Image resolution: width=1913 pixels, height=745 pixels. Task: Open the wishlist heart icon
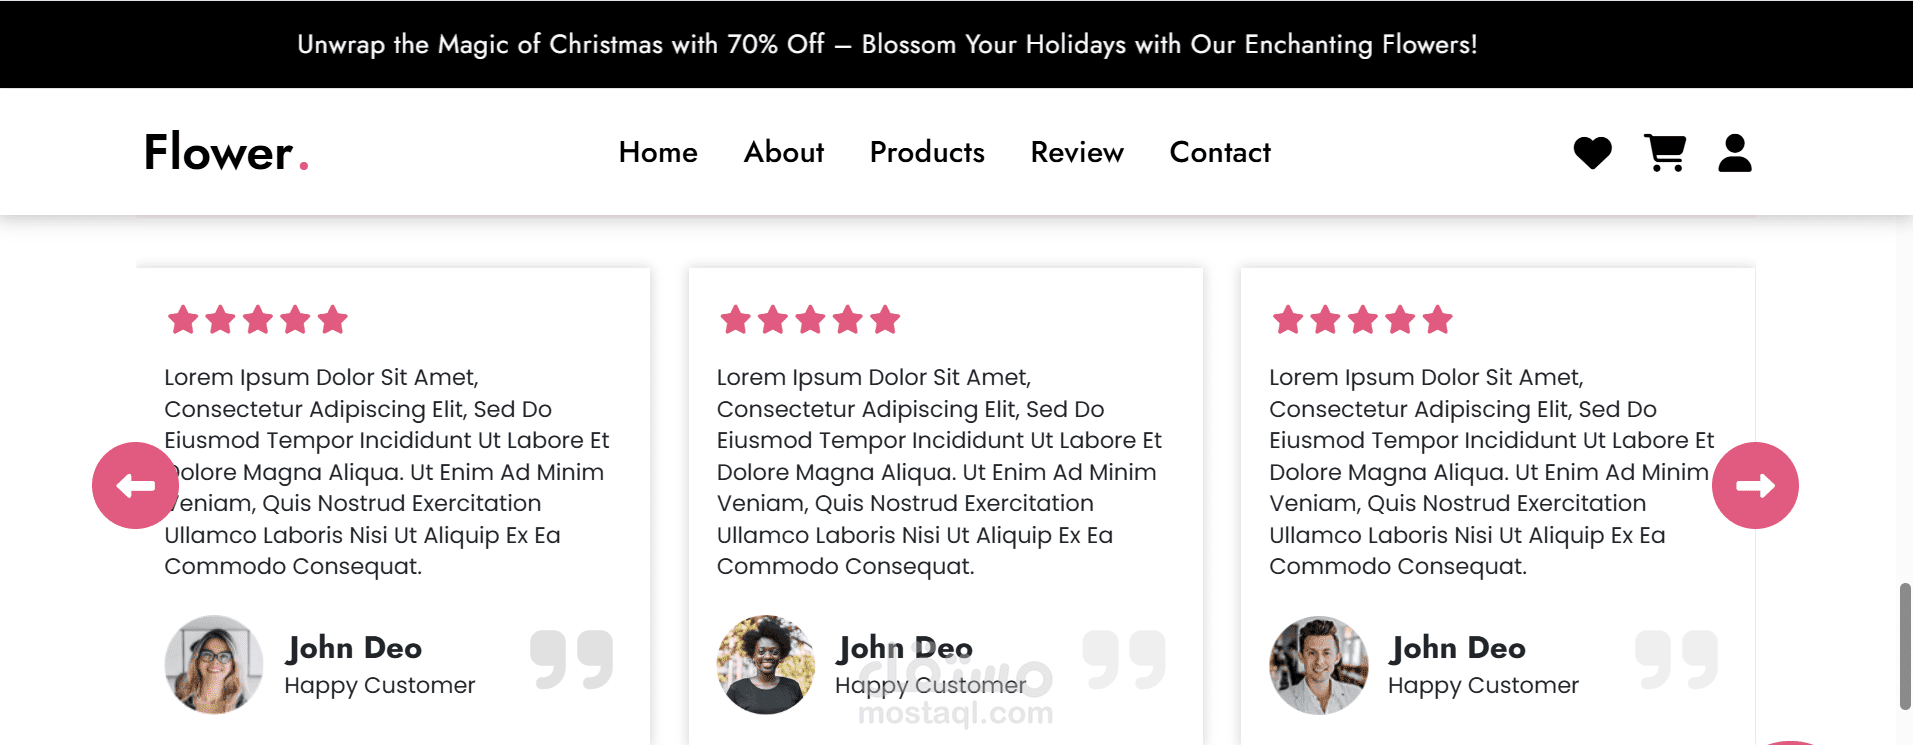click(x=1592, y=153)
